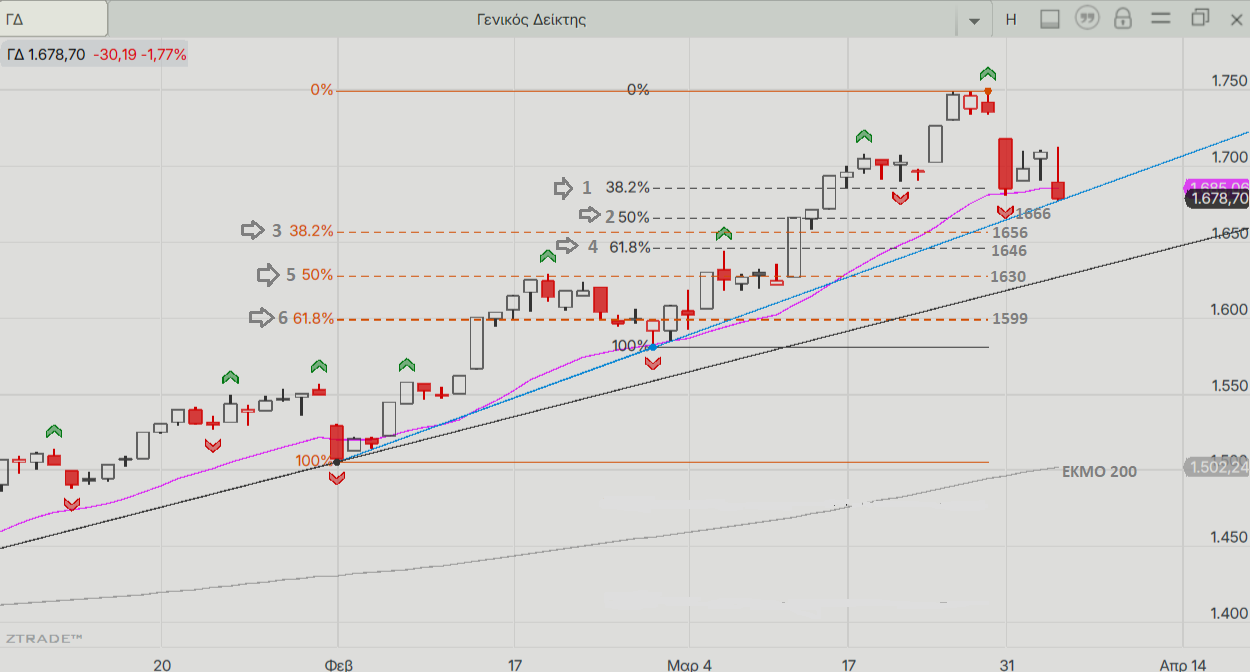Open the quotes bubble icon
The width and height of the screenshot is (1250, 672).
point(1086,18)
